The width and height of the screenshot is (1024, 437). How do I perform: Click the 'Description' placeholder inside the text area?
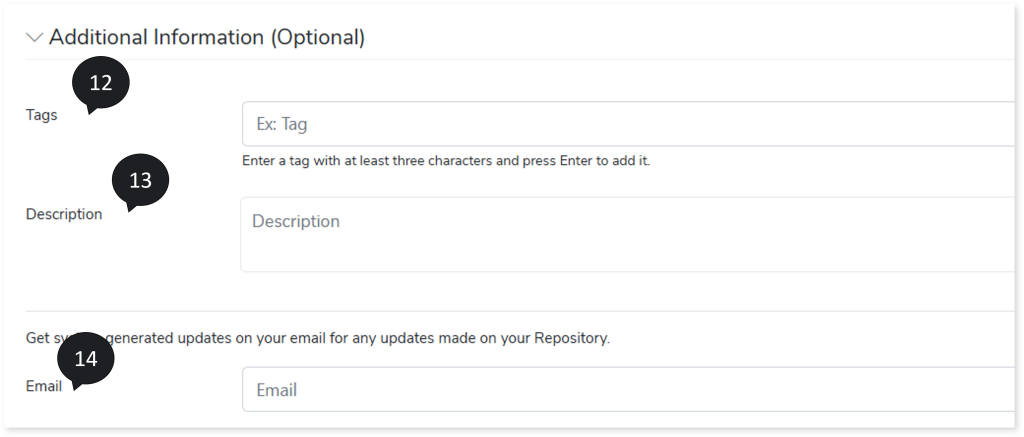coord(296,221)
